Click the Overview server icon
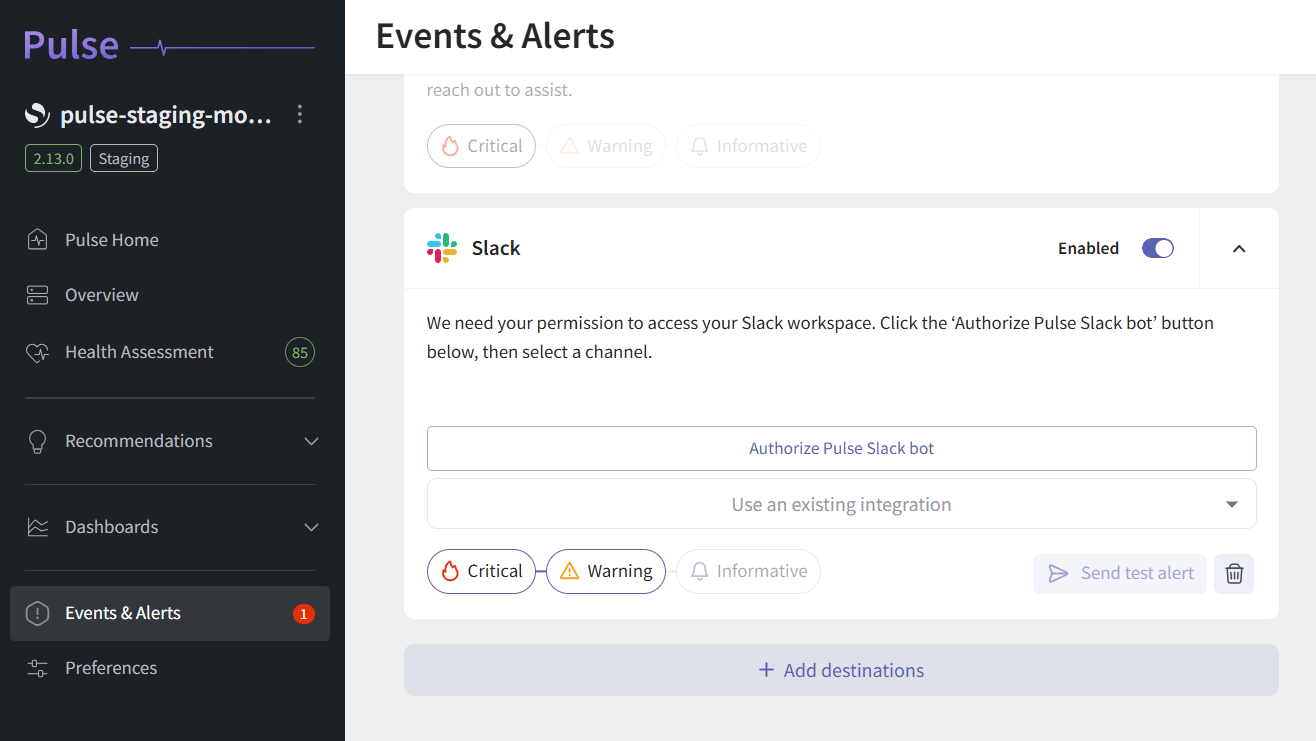This screenshot has width=1316, height=741. (x=37, y=295)
